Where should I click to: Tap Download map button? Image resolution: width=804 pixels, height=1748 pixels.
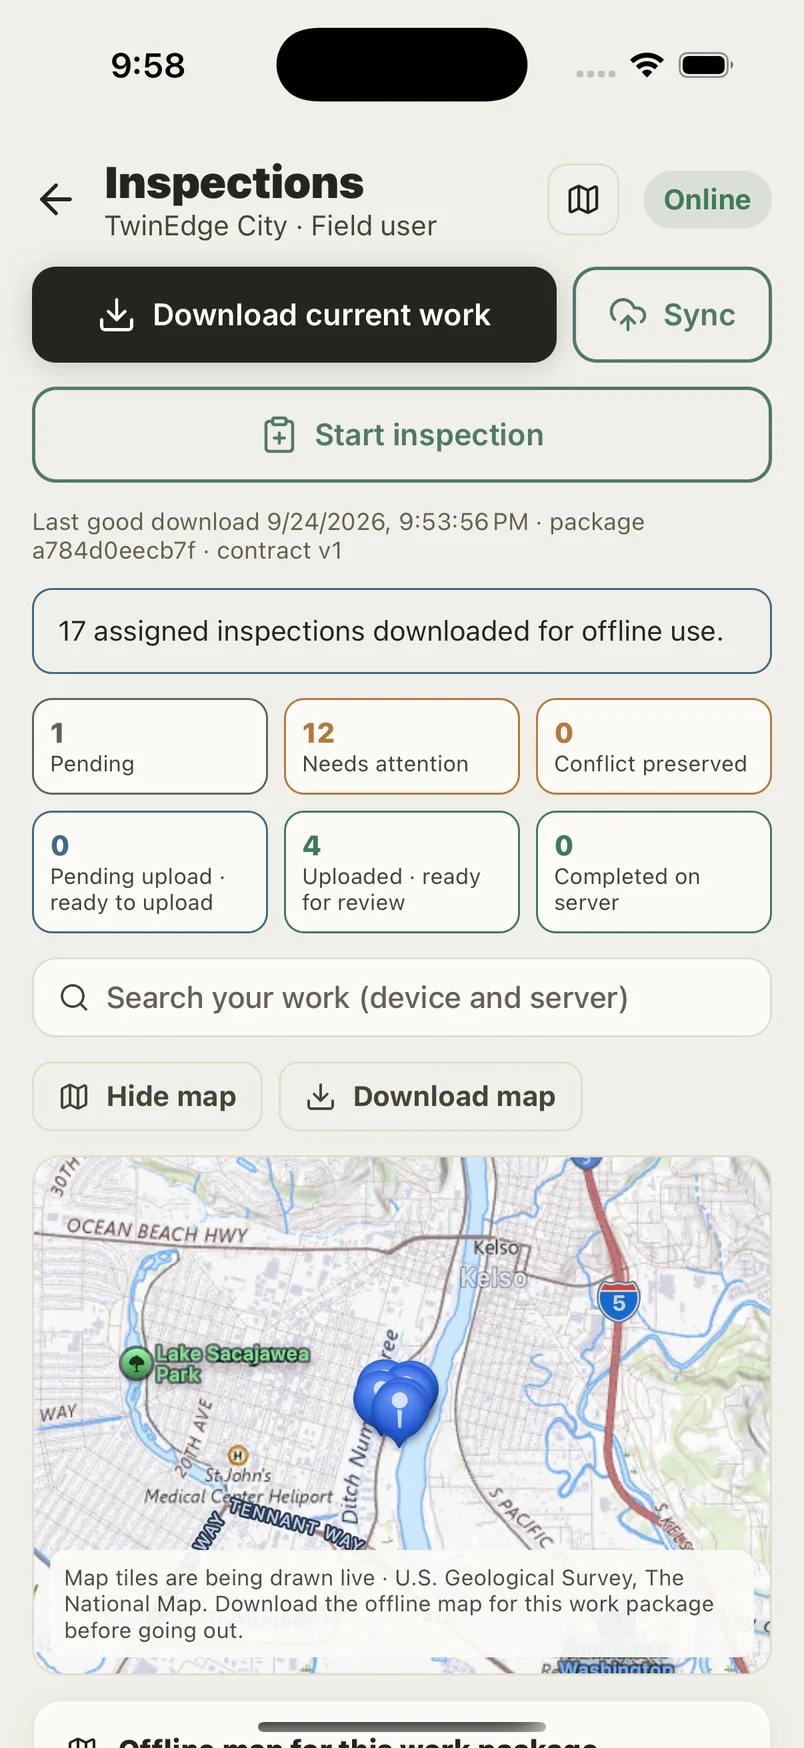pyautogui.click(x=430, y=1096)
